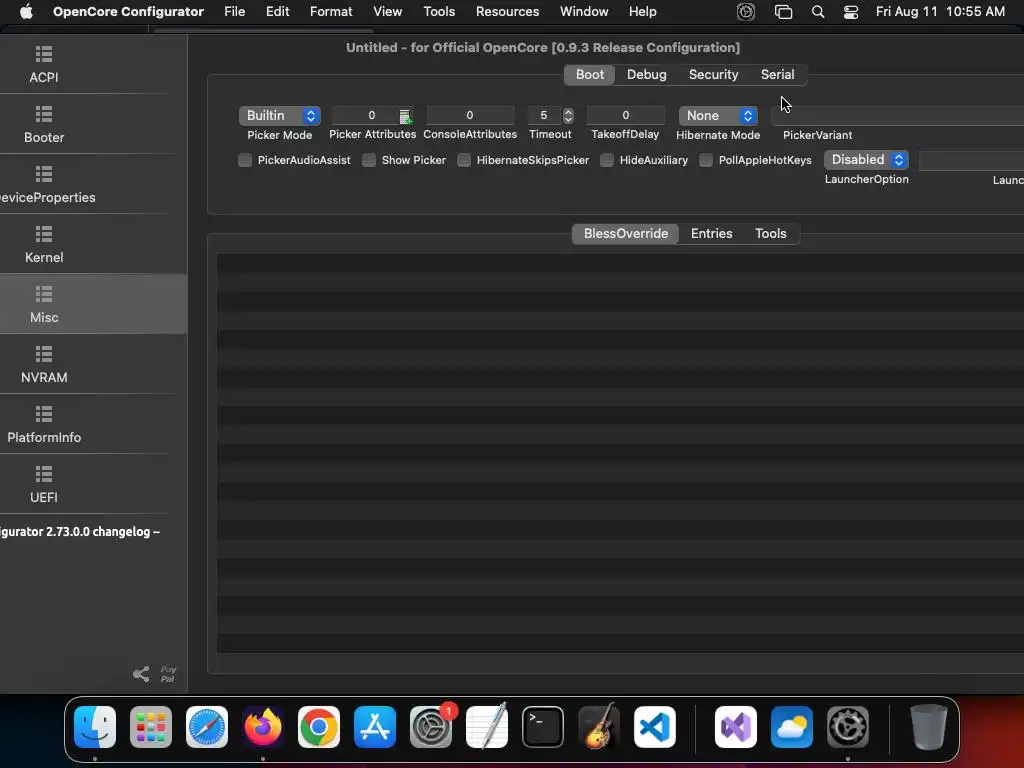Launch Google Chrome from the dock
1024x768 pixels.
click(319, 727)
